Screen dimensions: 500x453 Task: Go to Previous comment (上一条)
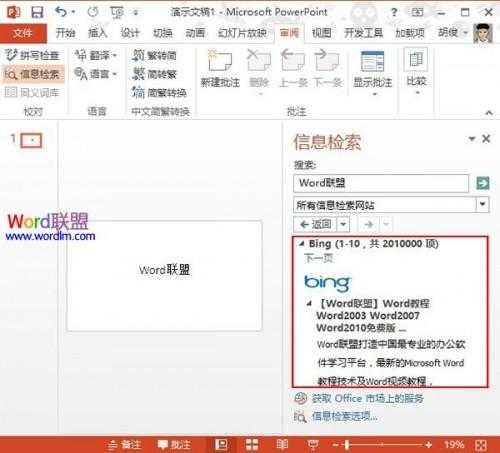tap(293, 68)
